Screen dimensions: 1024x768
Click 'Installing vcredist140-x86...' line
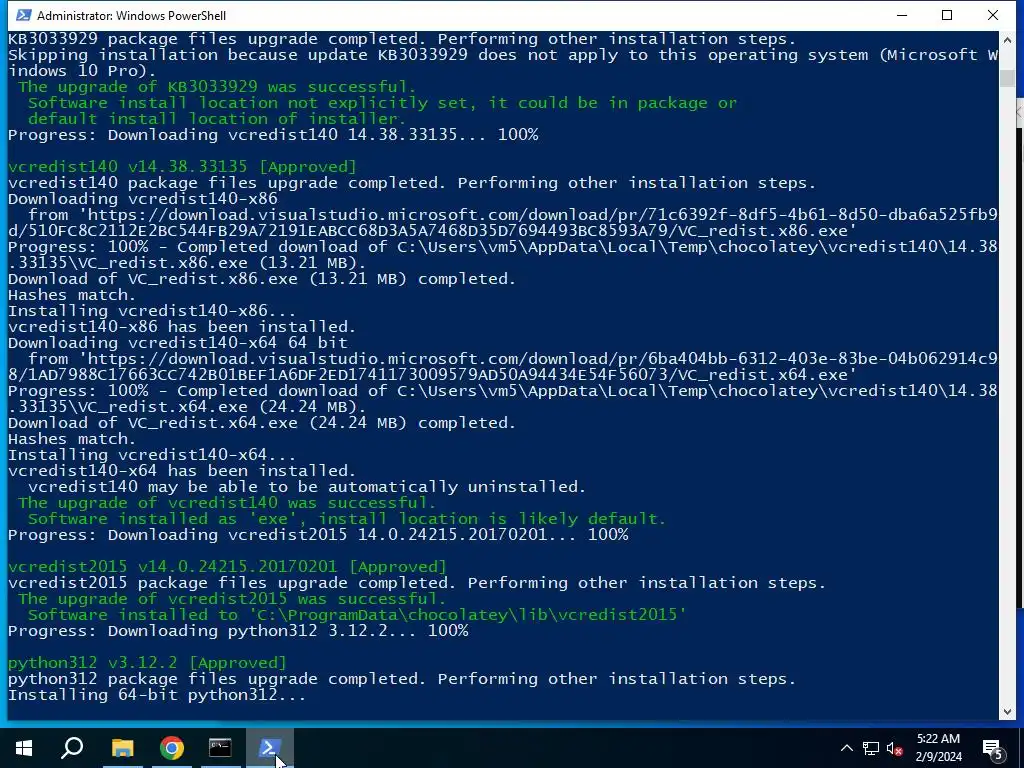[152, 311]
